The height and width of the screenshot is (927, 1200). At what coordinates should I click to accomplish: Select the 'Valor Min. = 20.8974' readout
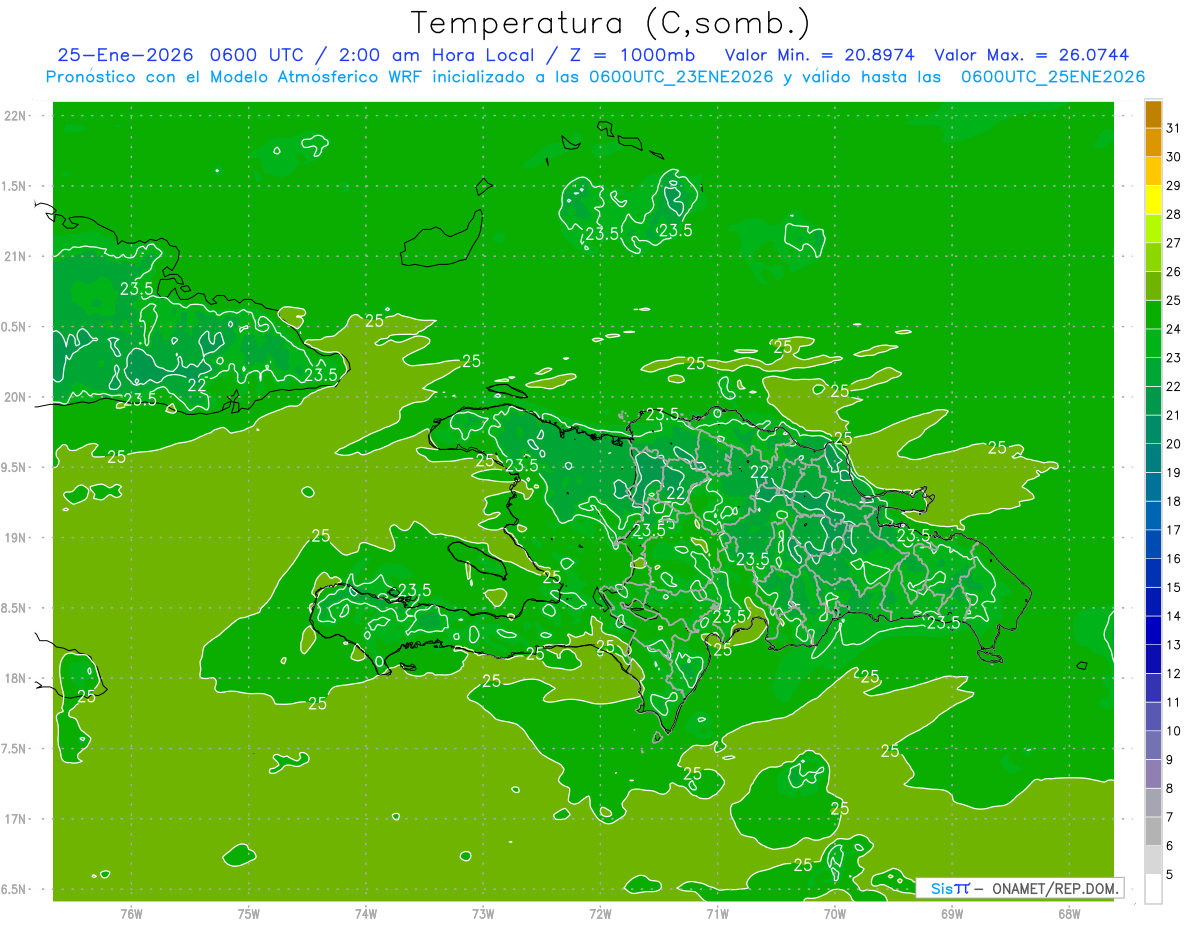822,55
